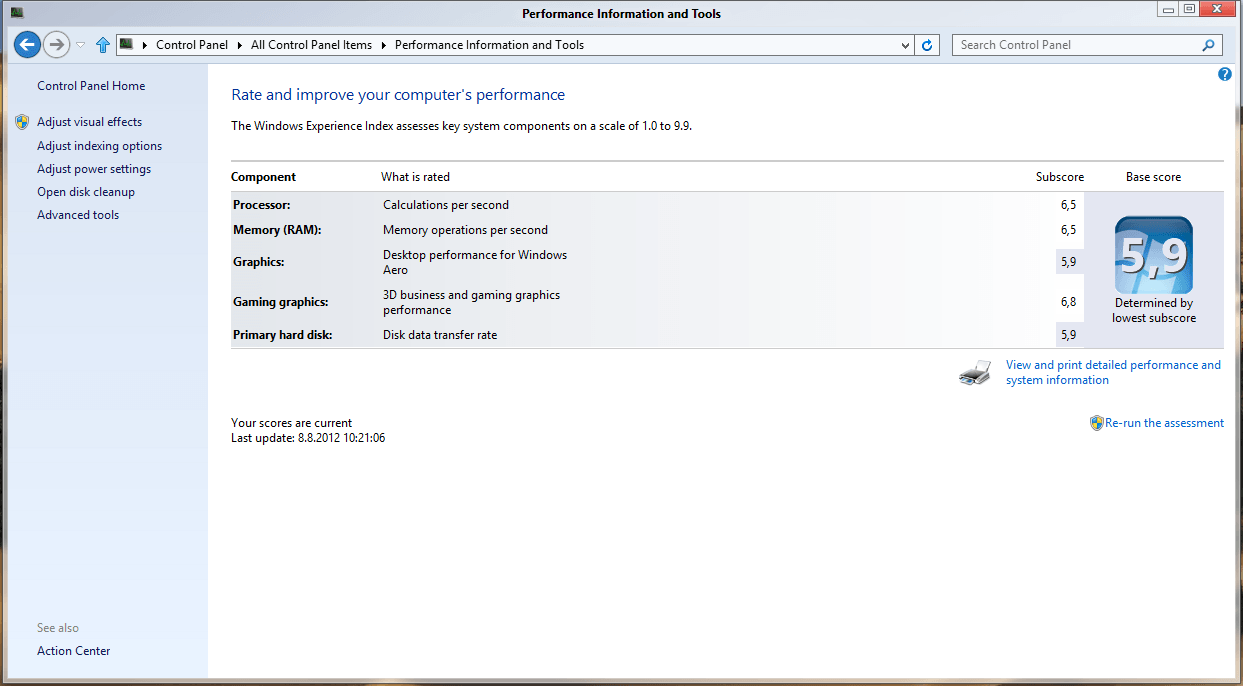1243x686 pixels.
Task: Expand arrow after All Control Panel Items
Action: click(x=383, y=45)
